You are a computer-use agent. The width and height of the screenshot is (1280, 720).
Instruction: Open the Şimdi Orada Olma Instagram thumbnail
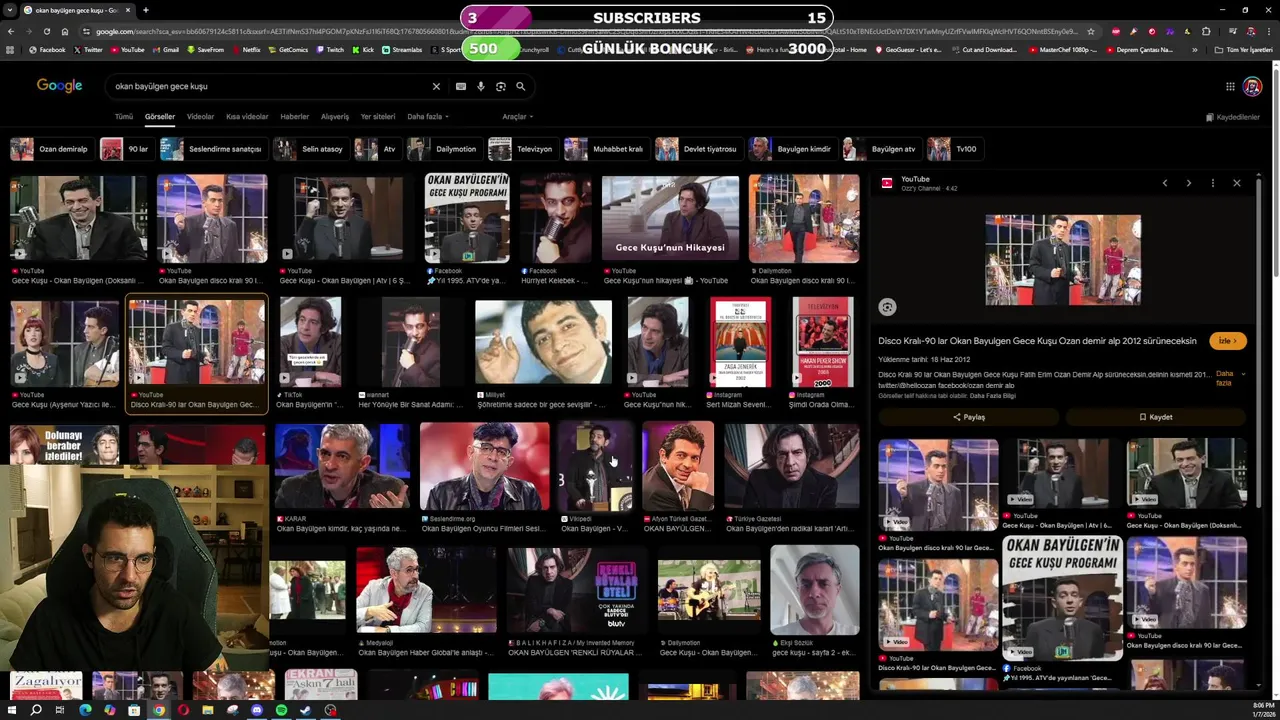(x=822, y=342)
